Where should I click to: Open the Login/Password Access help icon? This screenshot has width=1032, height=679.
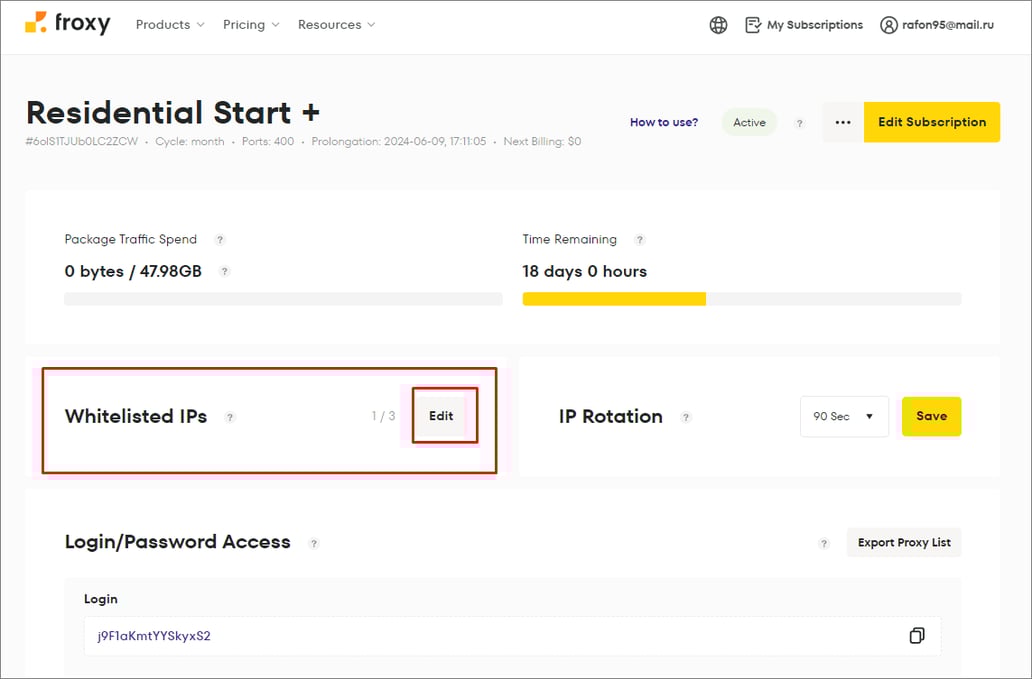click(x=314, y=543)
